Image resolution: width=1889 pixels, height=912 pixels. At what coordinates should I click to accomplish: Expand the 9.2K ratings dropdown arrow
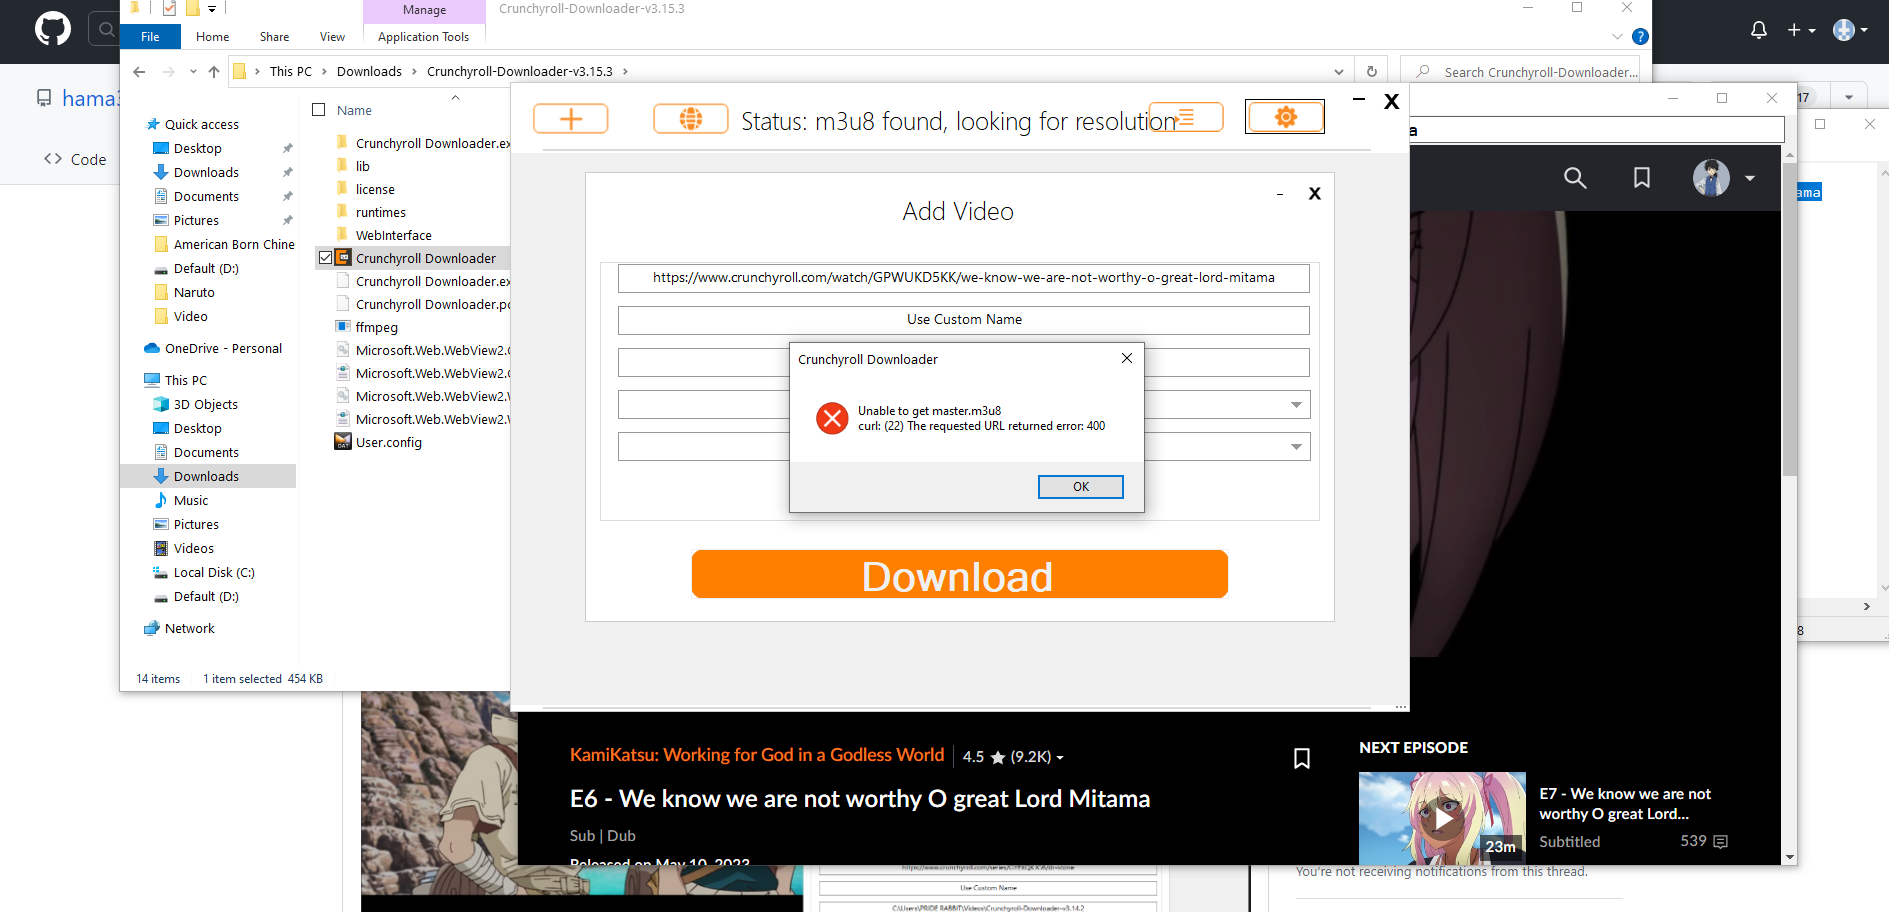pyautogui.click(x=1060, y=757)
